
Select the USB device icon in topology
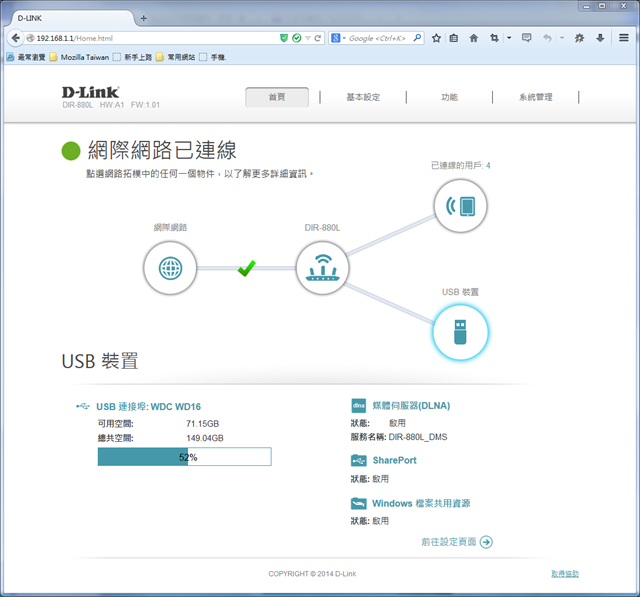(x=460, y=333)
